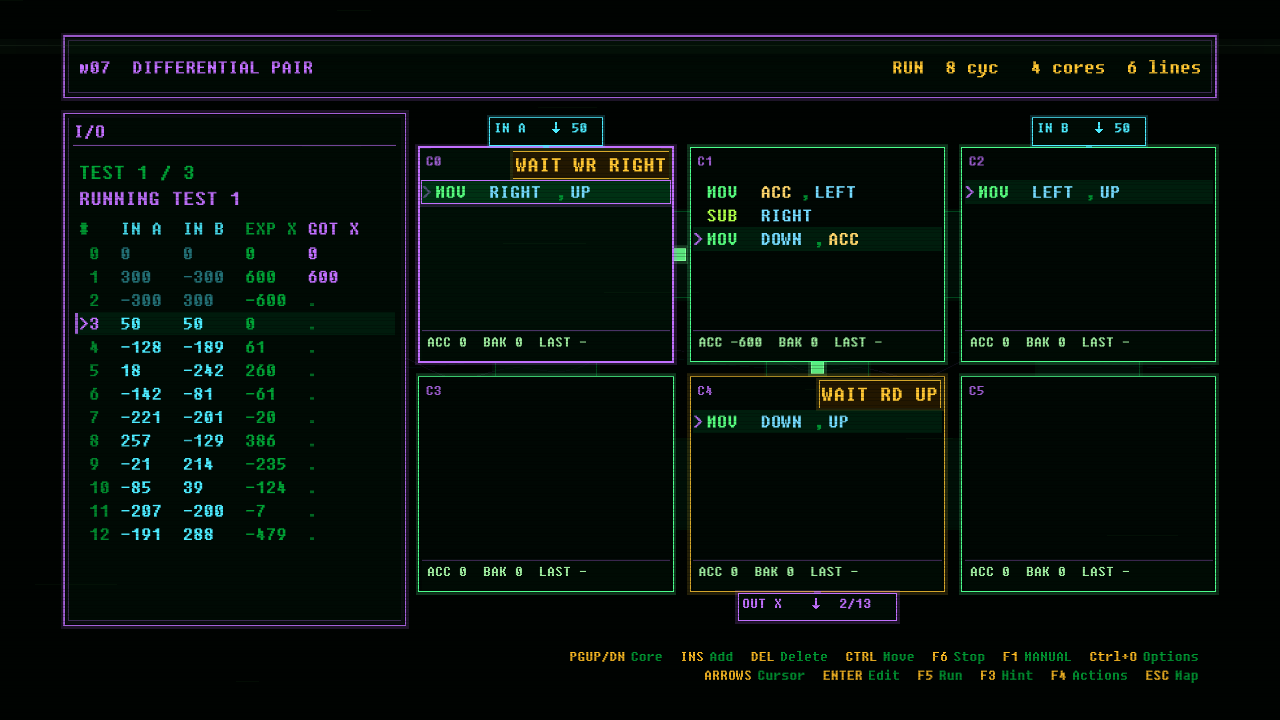Select the MOV DOWN, UP line in core C4
This screenshot has width=1280, height=720.
tap(817, 422)
